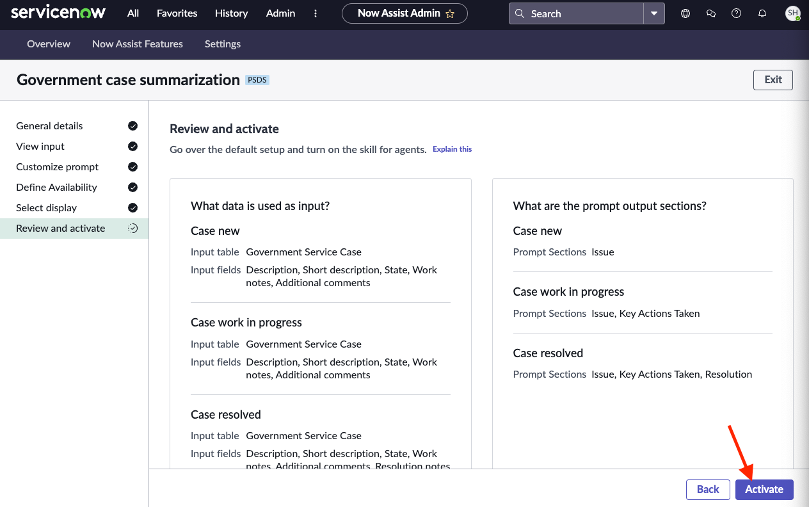Go to View input step
The image size is (810, 508).
(x=40, y=146)
